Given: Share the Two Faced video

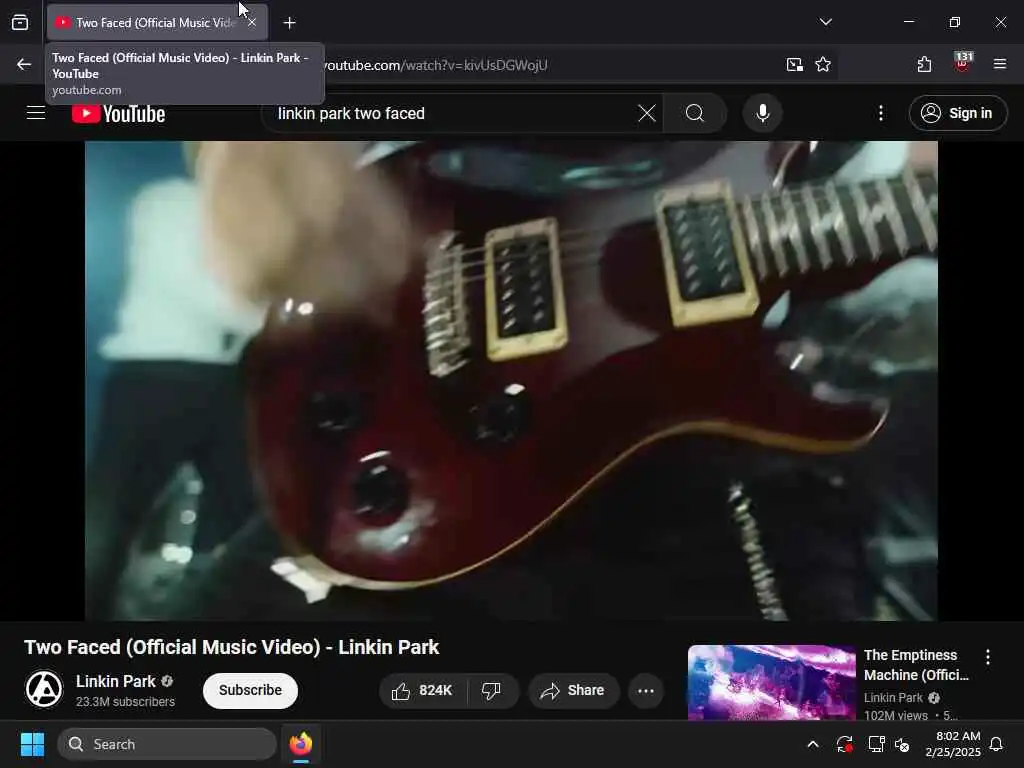Looking at the screenshot, I should coord(573,690).
